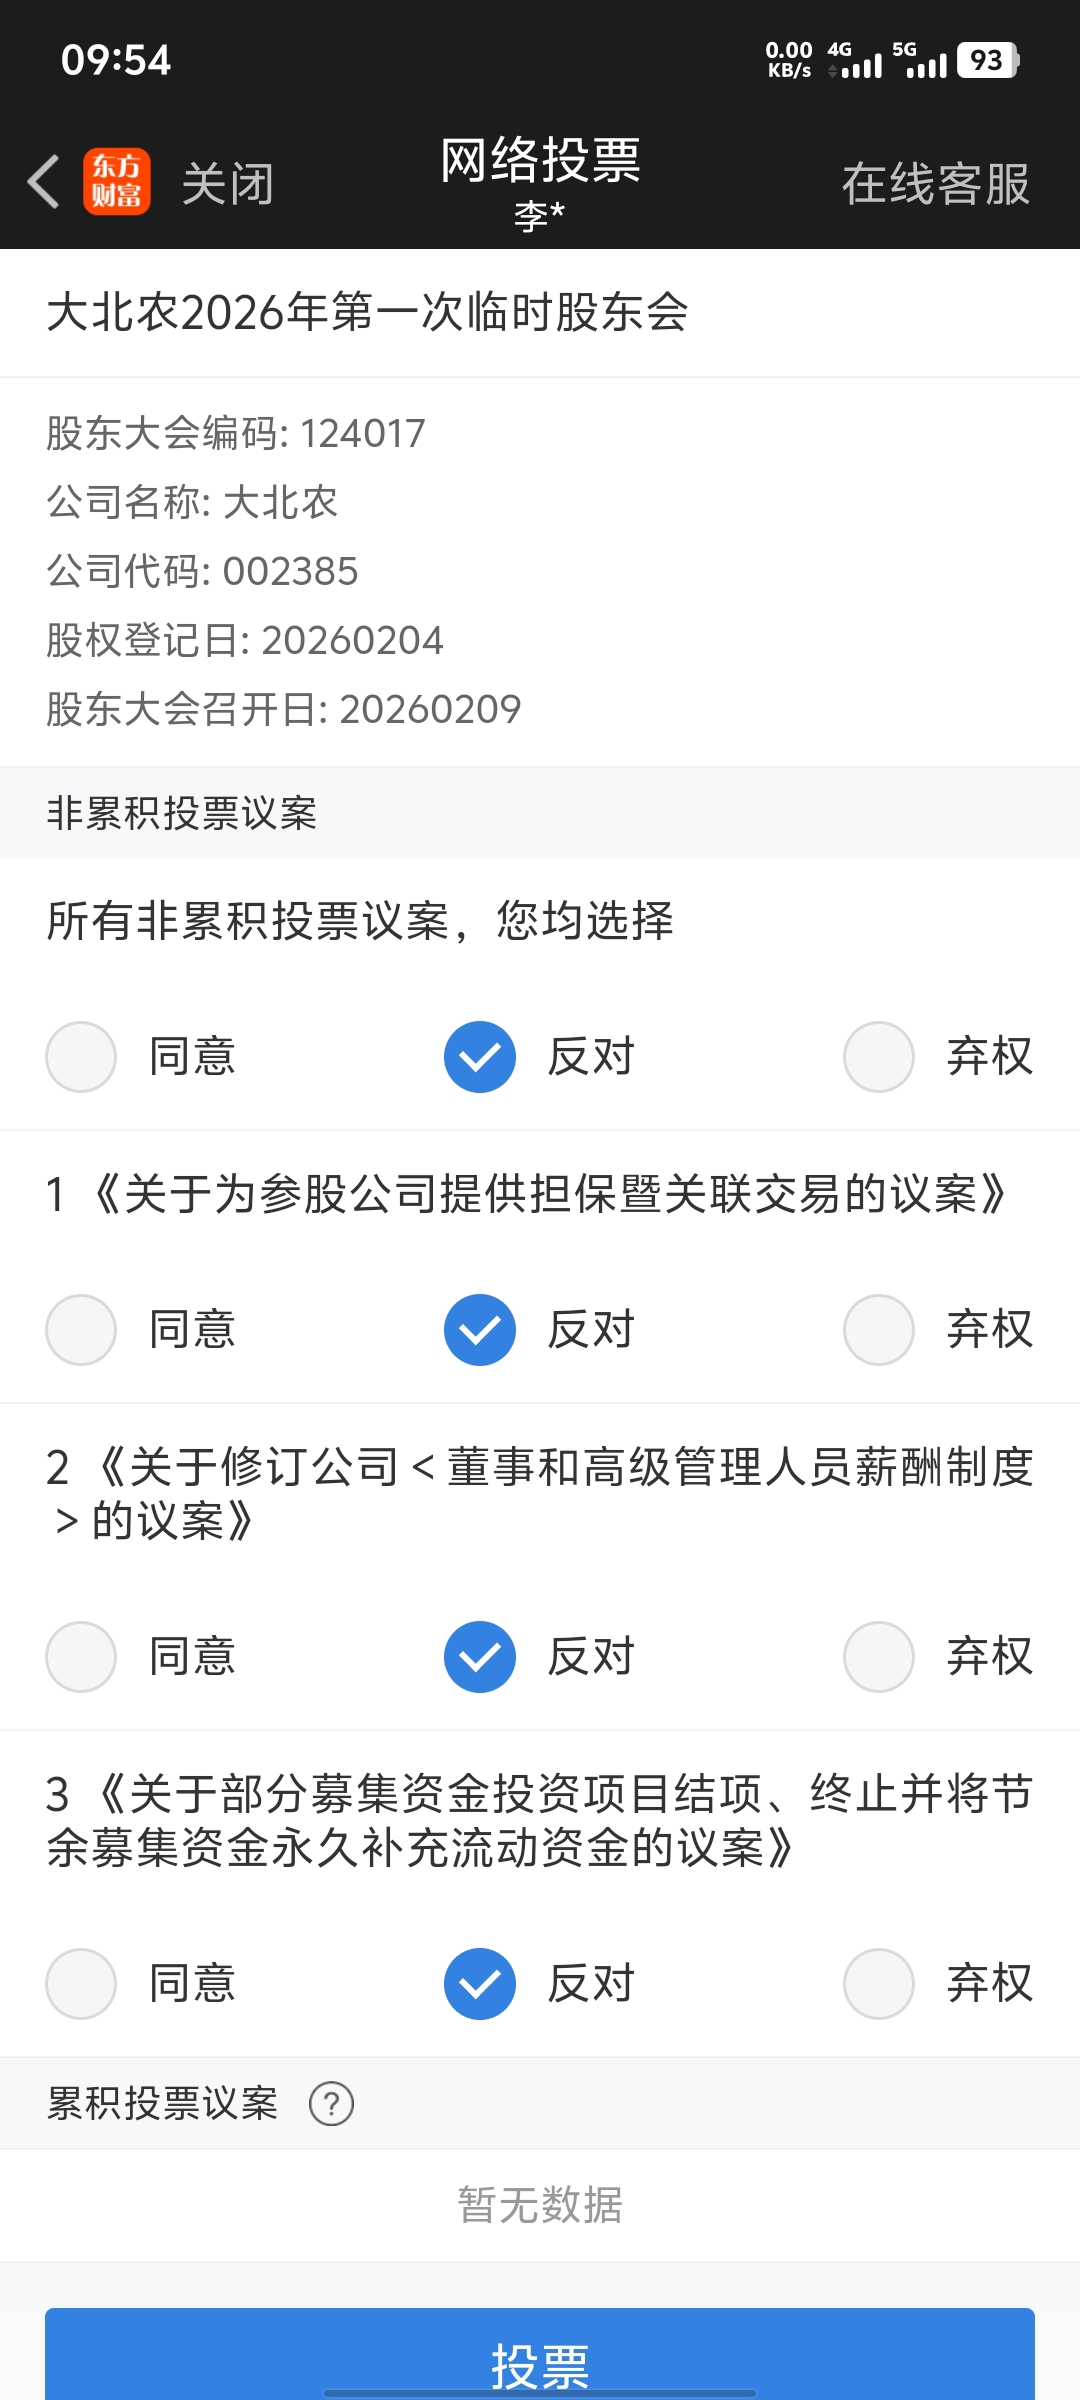1080x2400 pixels.
Task: Tap the 网络投票 page title
Action: pos(540,160)
